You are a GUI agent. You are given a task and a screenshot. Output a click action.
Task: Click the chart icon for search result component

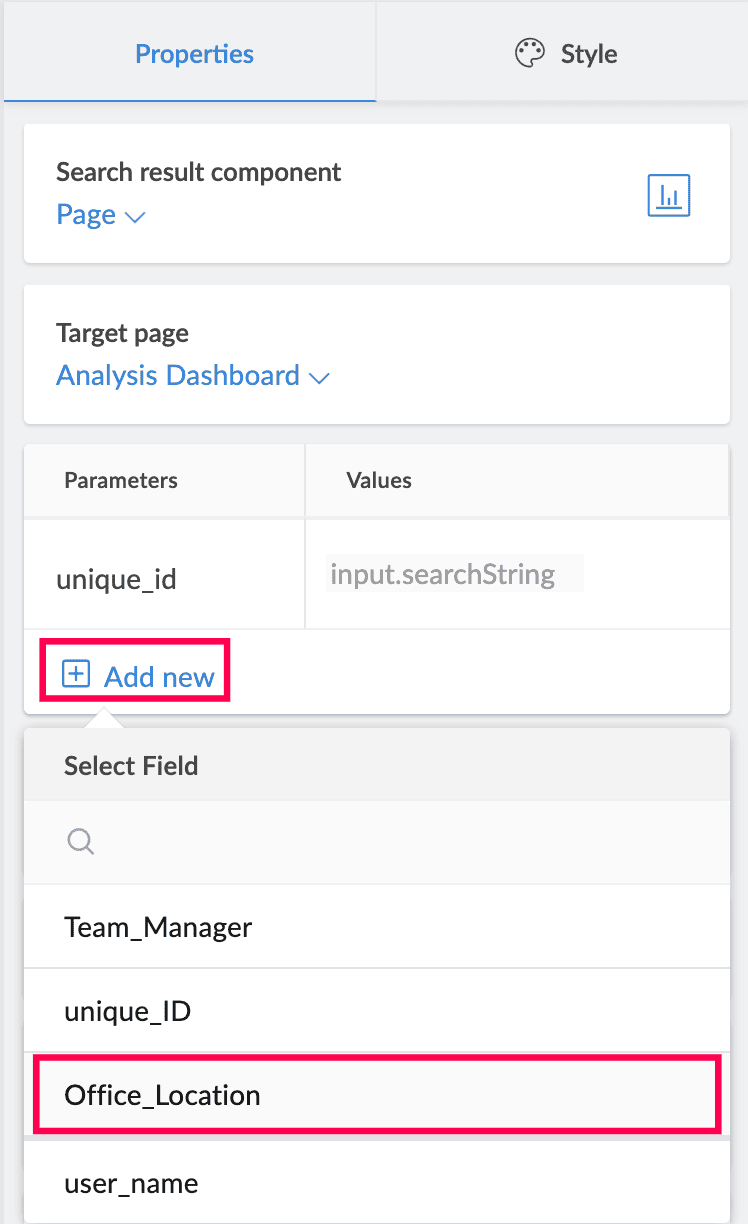click(x=669, y=196)
